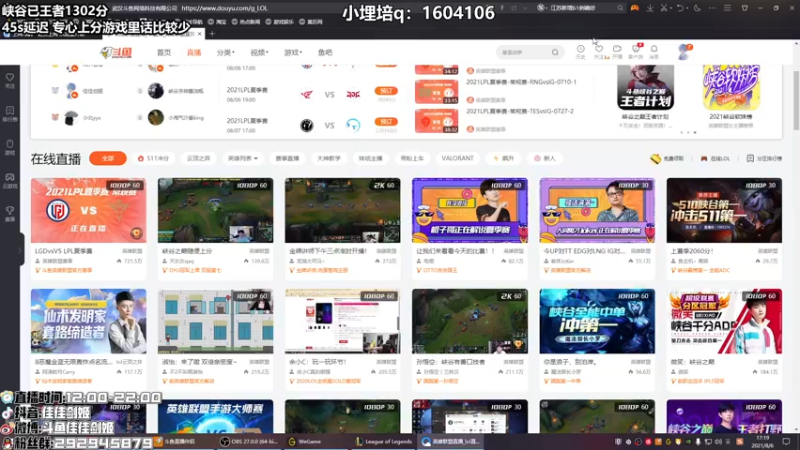
Task: Open the 仙术发明家 stream thumbnail
Action: click(x=88, y=321)
